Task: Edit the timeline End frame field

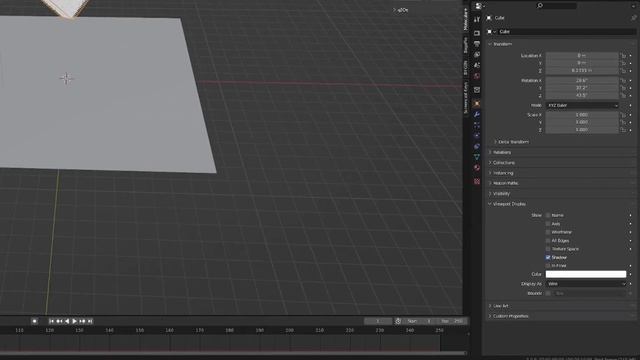Action: click(x=452, y=321)
